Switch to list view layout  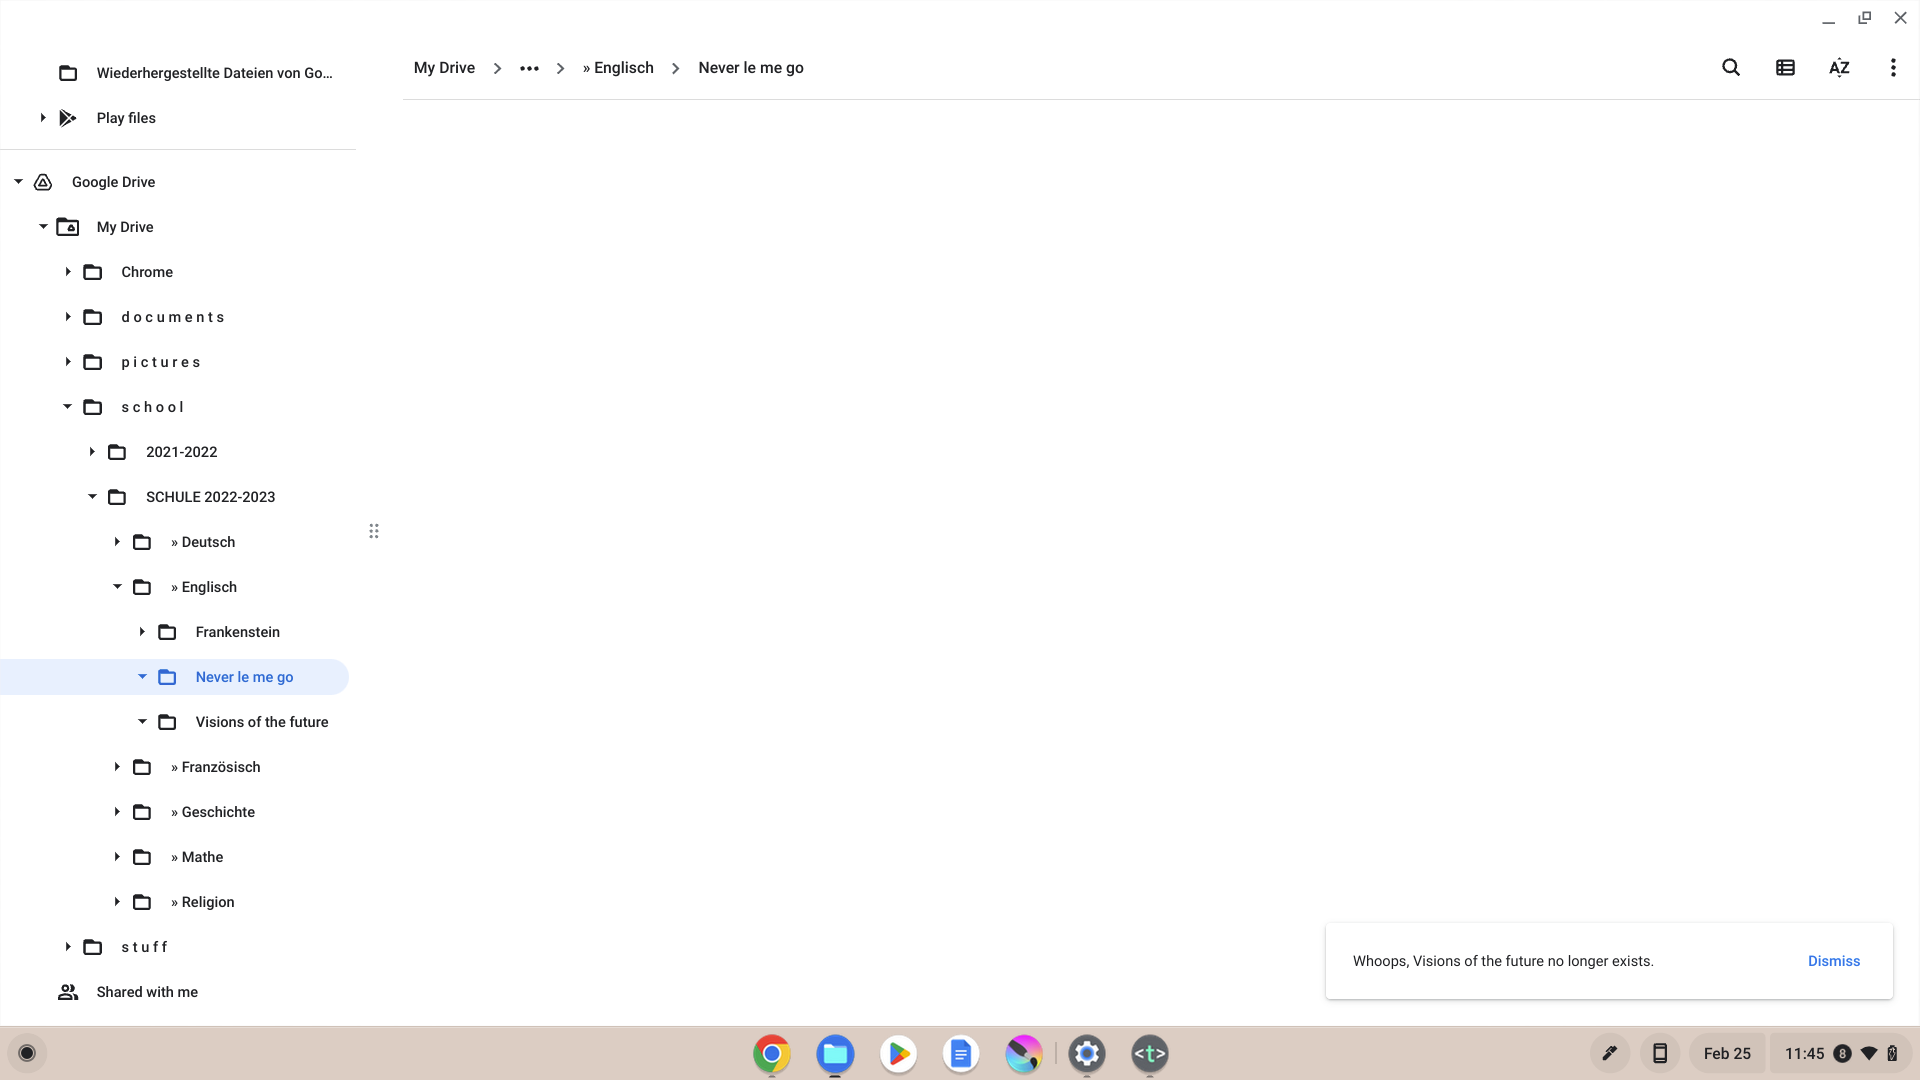click(x=1785, y=68)
